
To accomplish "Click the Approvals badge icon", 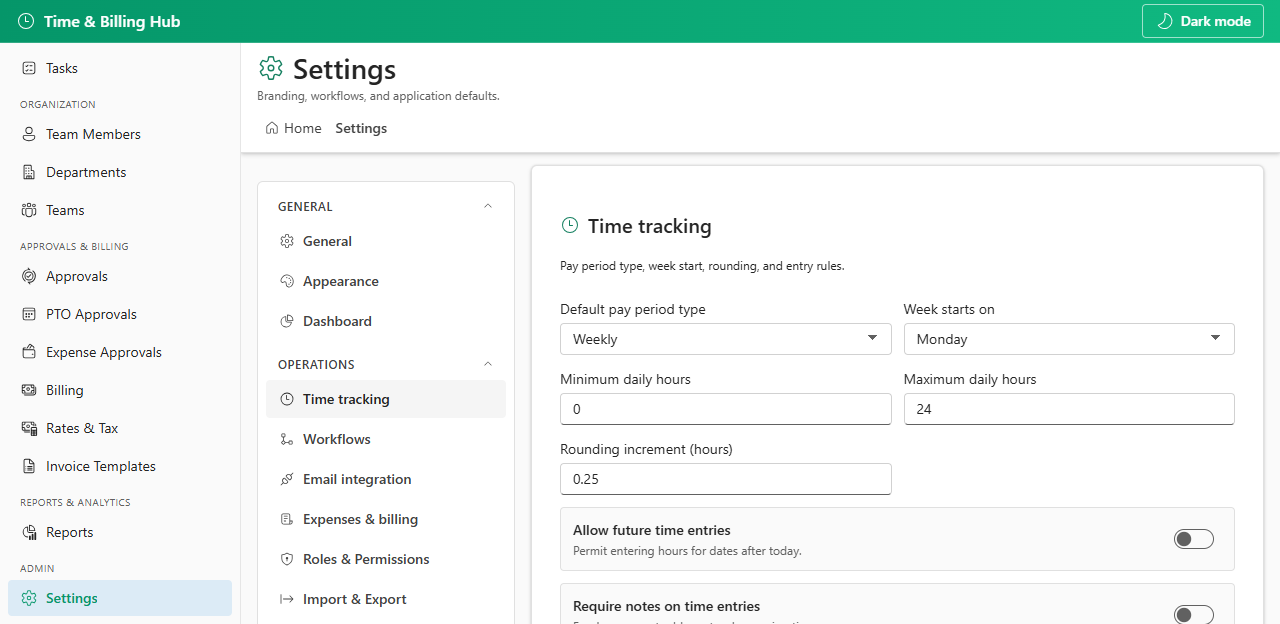I will pos(29,276).
